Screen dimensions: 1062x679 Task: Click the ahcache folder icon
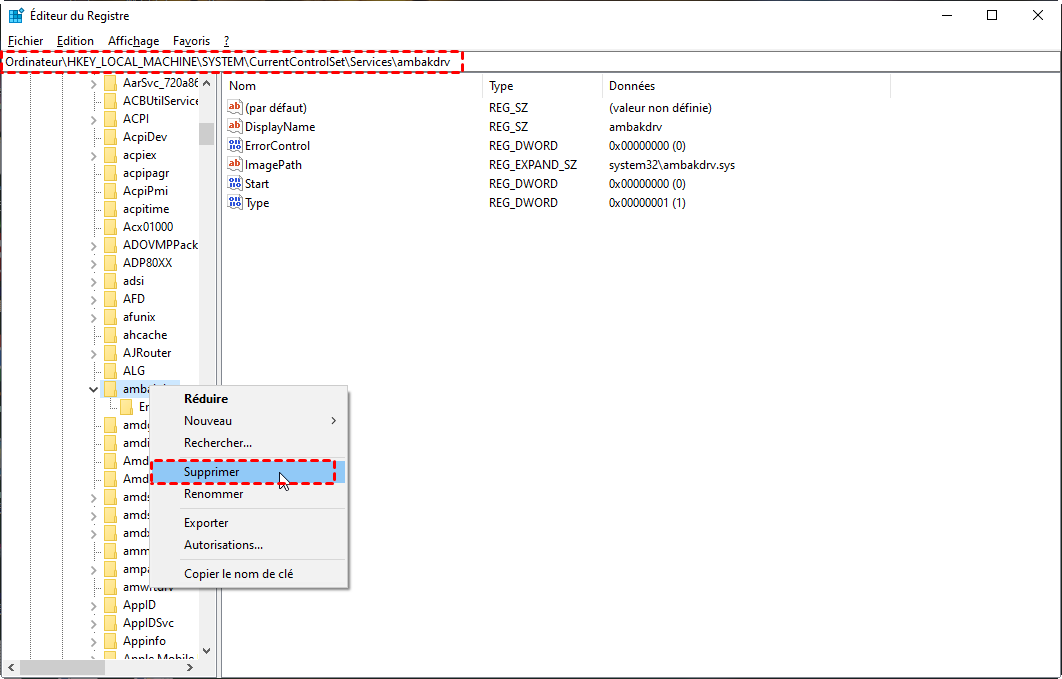point(110,335)
